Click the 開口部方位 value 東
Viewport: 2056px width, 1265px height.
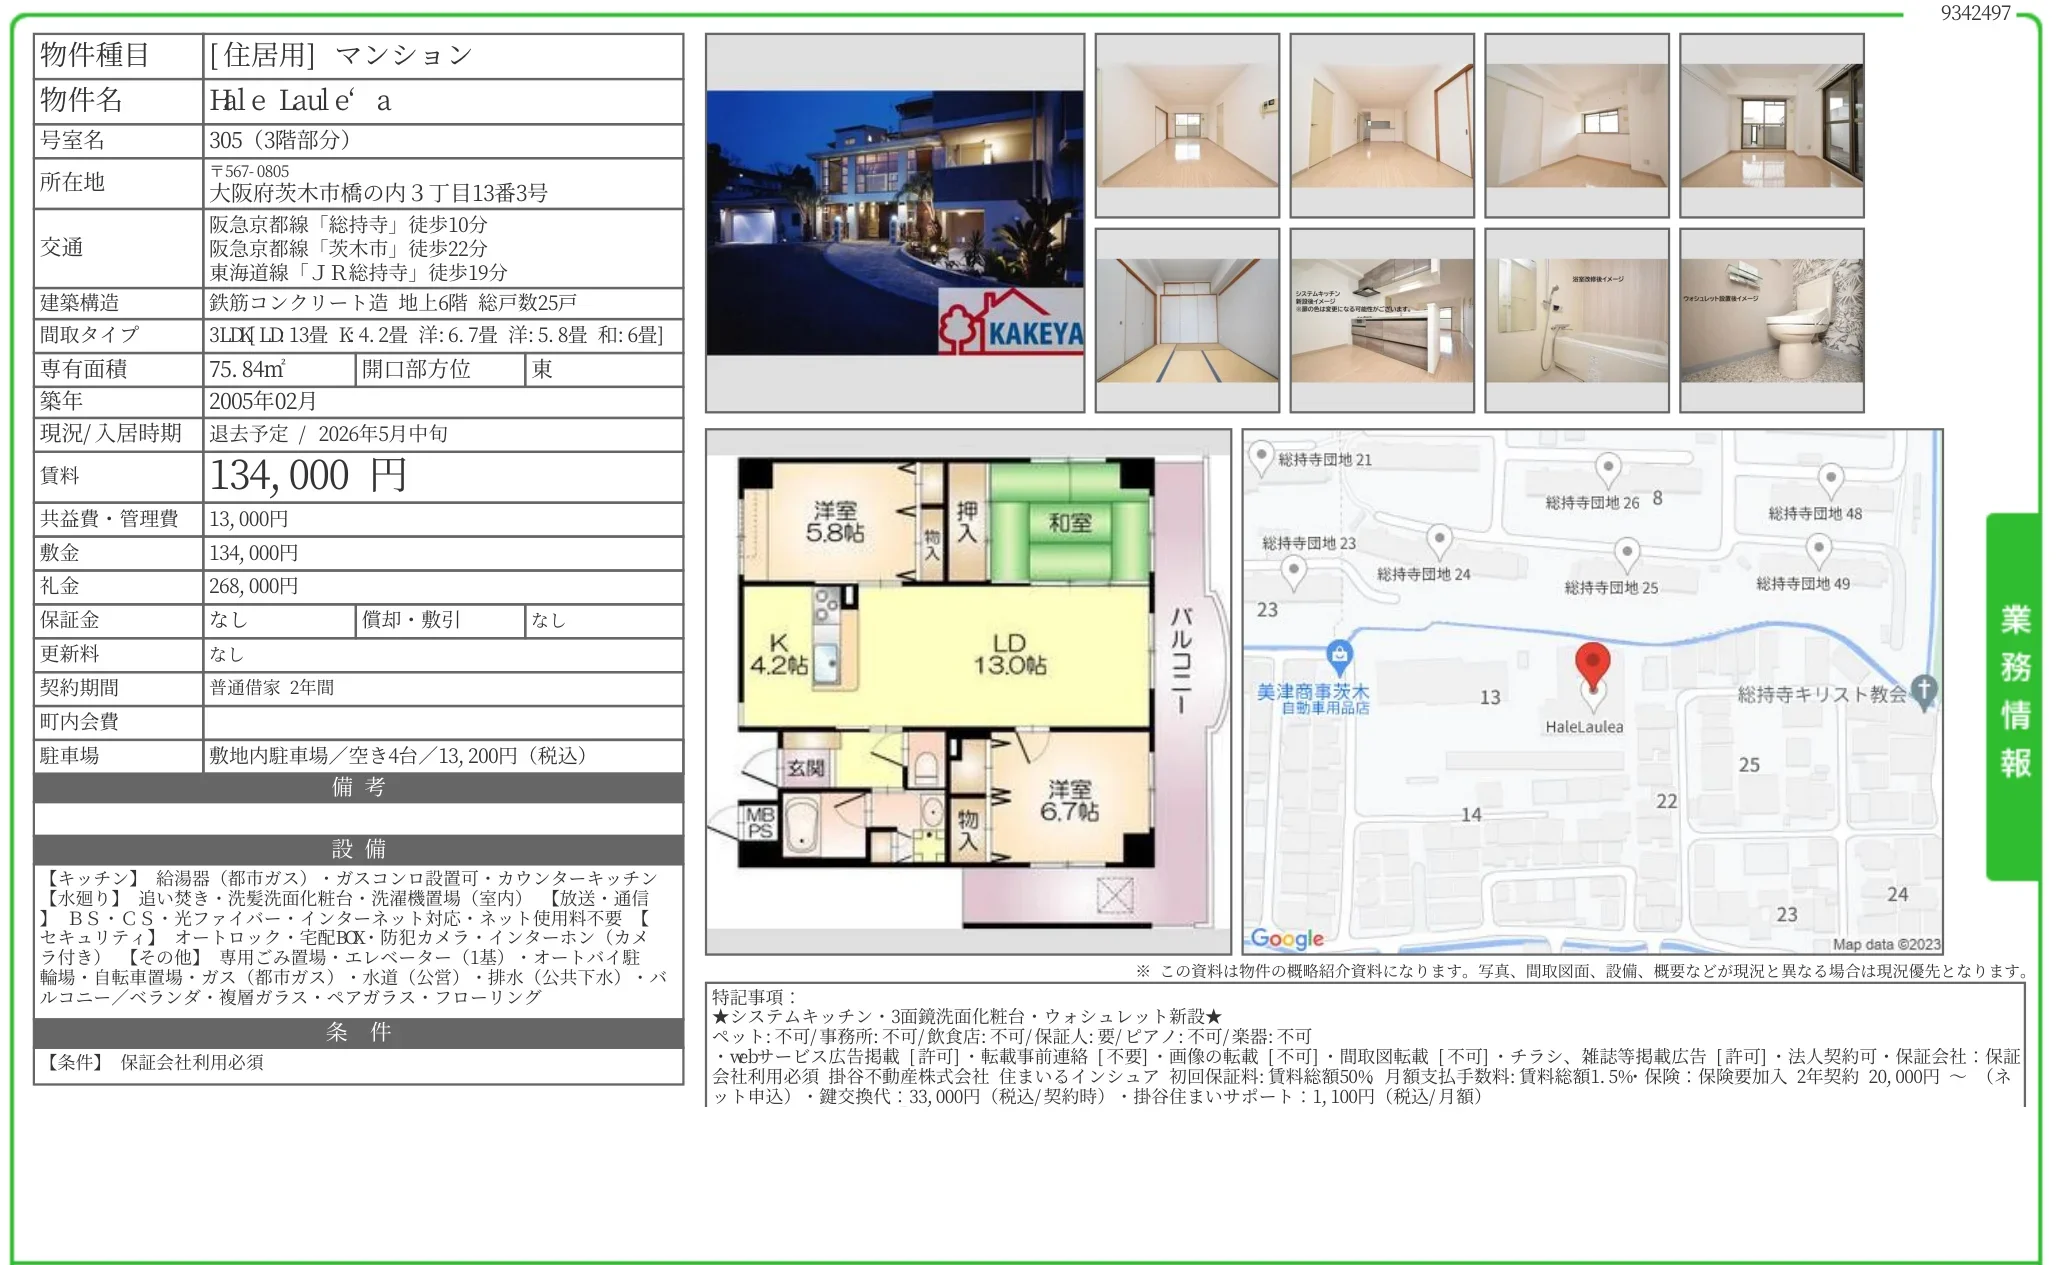pos(542,369)
